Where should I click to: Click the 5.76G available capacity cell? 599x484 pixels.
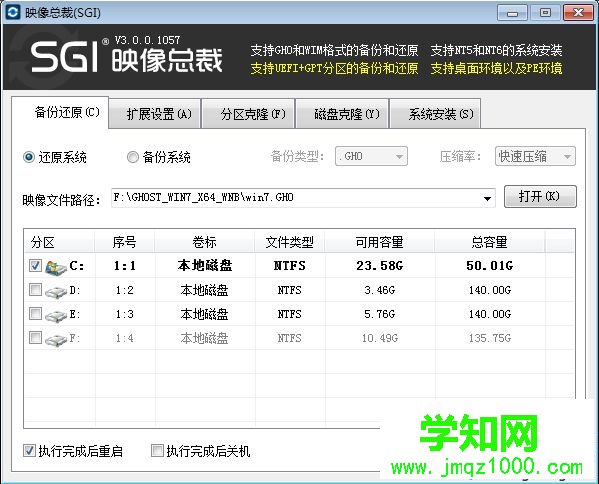click(x=380, y=314)
